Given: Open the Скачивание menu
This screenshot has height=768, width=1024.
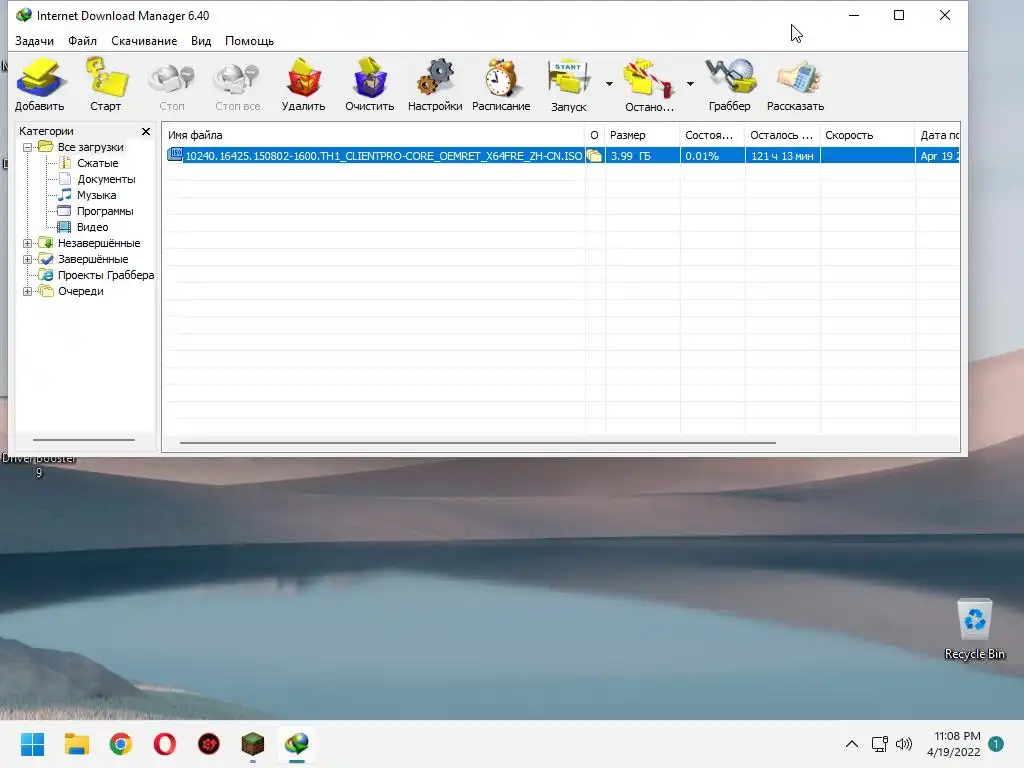Looking at the screenshot, I should 144,40.
